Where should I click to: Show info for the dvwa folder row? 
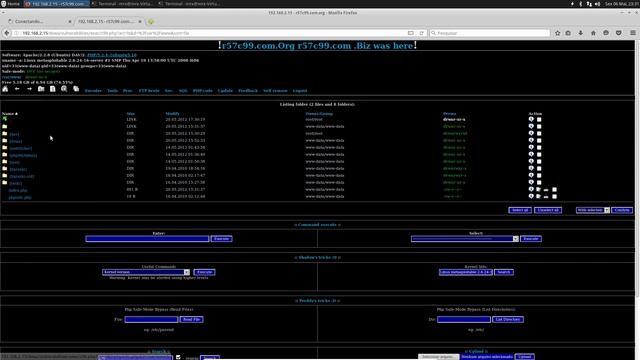point(531,140)
